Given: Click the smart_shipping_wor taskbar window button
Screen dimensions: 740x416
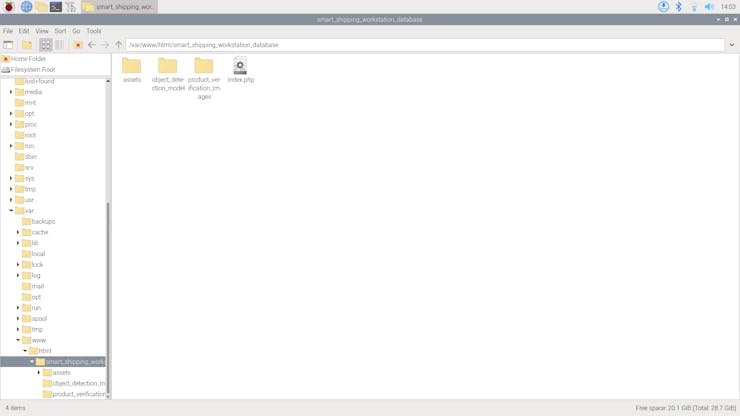Looking at the screenshot, I should 120,7.
